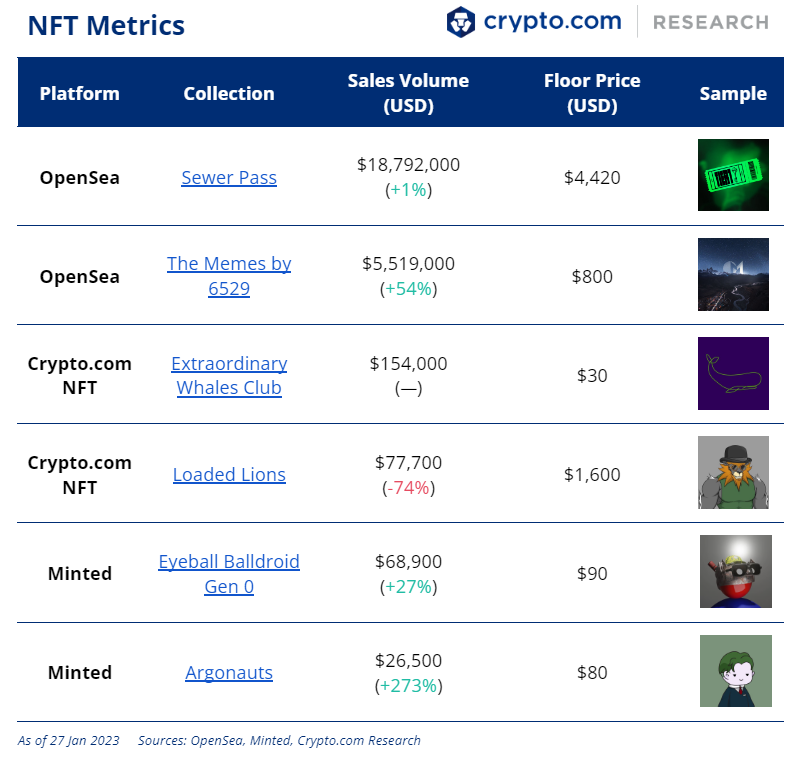803x759 pixels.
Task: Open the Loaded Lions collection link
Action: tap(229, 475)
